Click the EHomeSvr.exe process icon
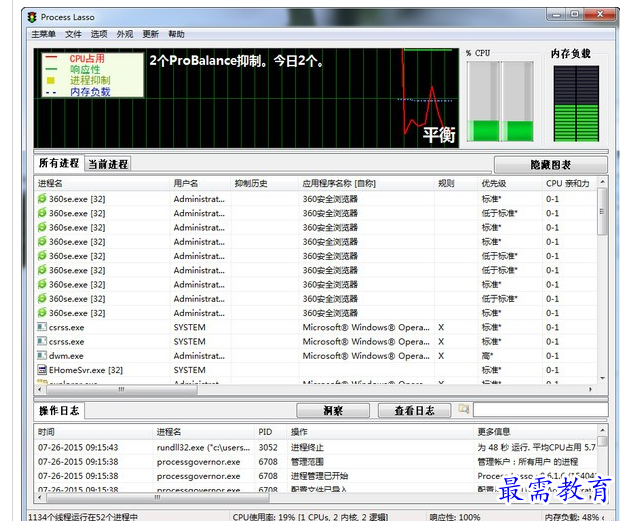The height and width of the screenshot is (521, 620). pyautogui.click(x=42, y=370)
